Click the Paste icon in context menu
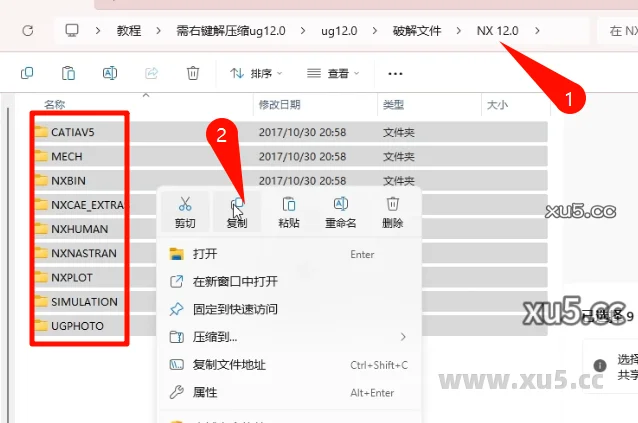Viewport: 638px width, 423px height. (289, 204)
